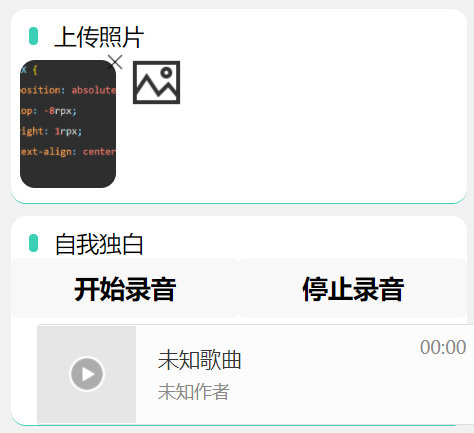Remove the uploaded photo with the X icon
This screenshot has width=474, height=433.
point(115,62)
